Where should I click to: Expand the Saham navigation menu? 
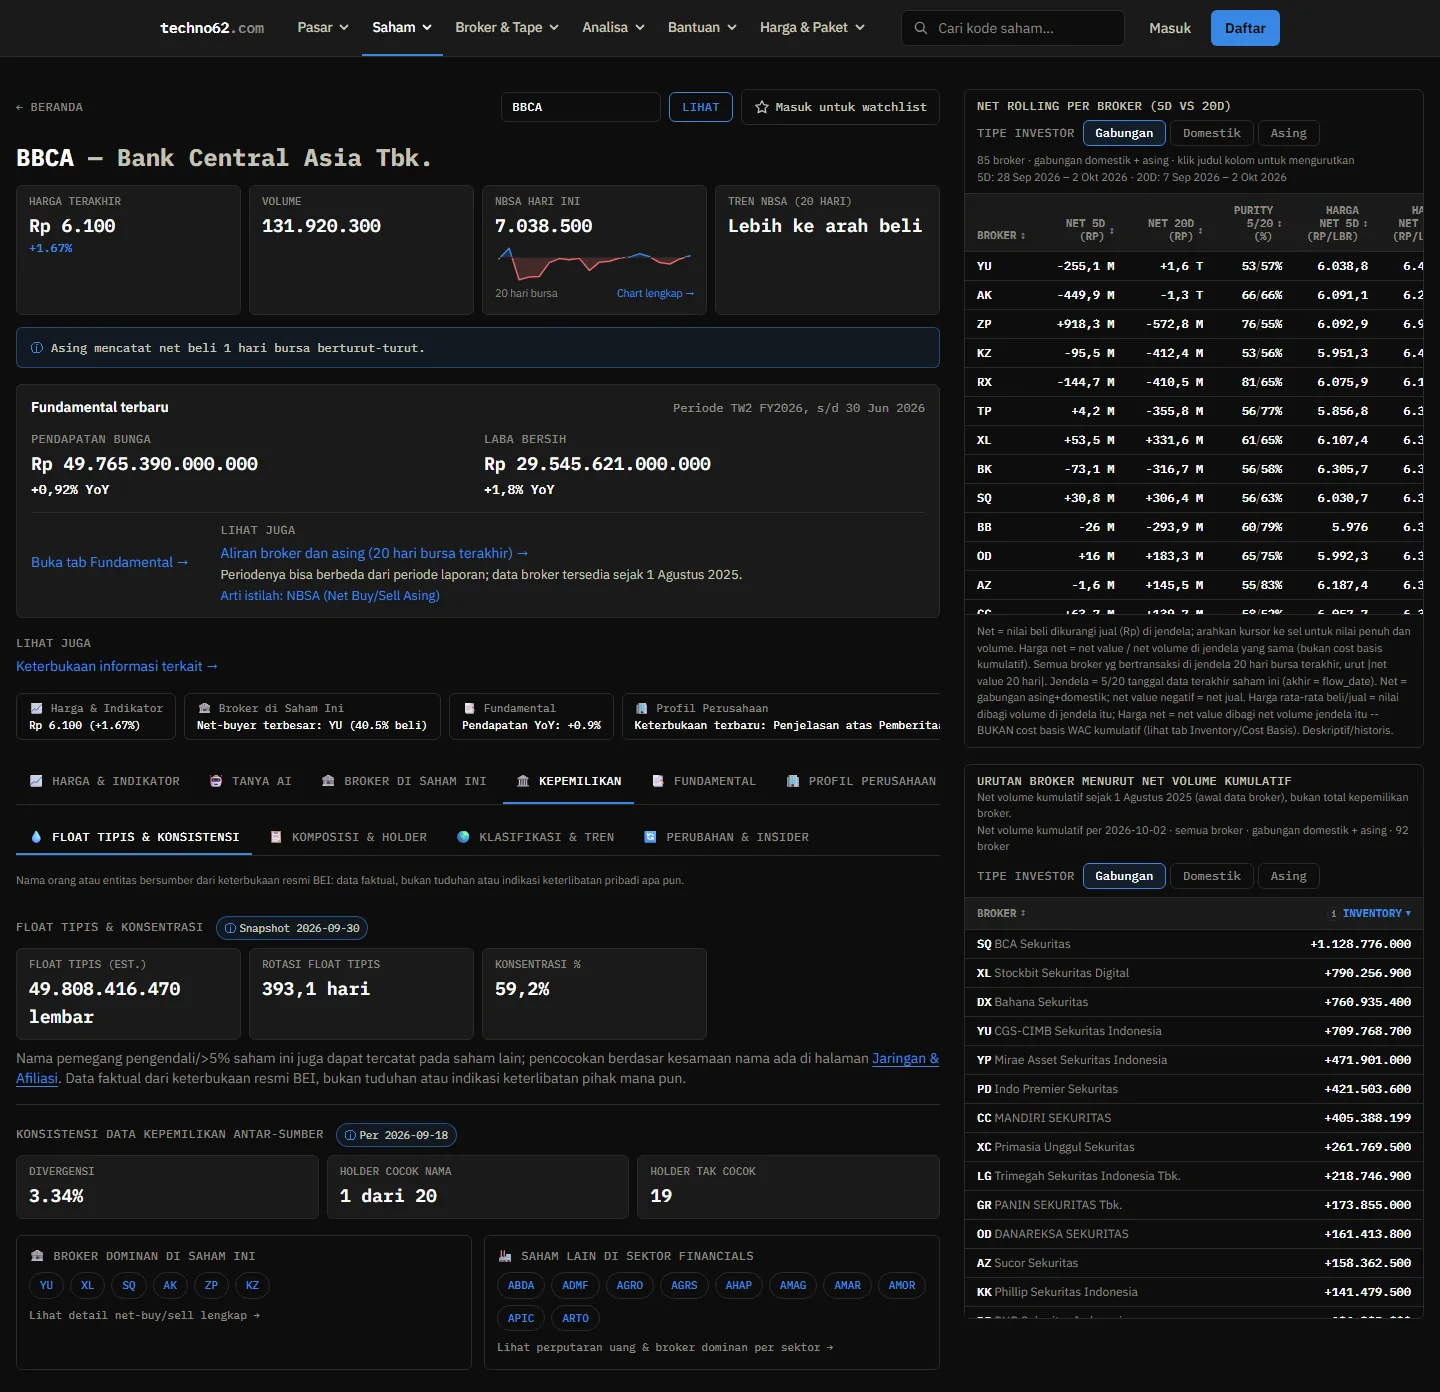(x=402, y=28)
